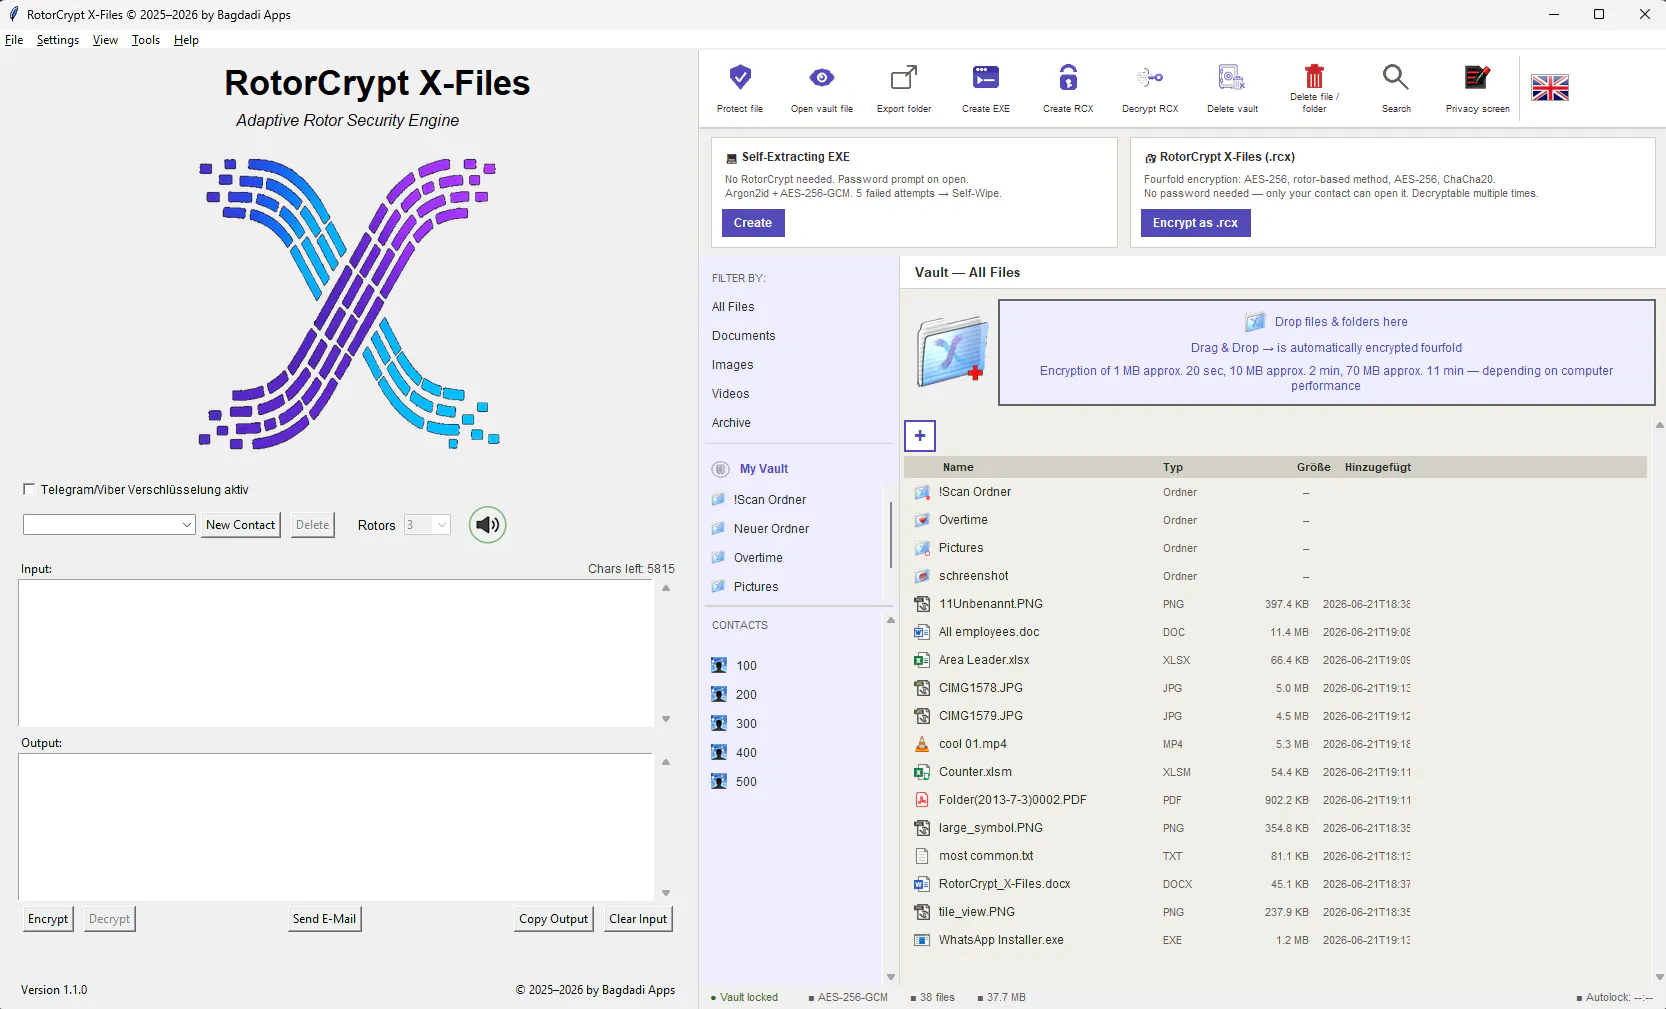Select the cool 01.mp4 file row
Viewport: 1666px width, 1009px height.
1275,744
